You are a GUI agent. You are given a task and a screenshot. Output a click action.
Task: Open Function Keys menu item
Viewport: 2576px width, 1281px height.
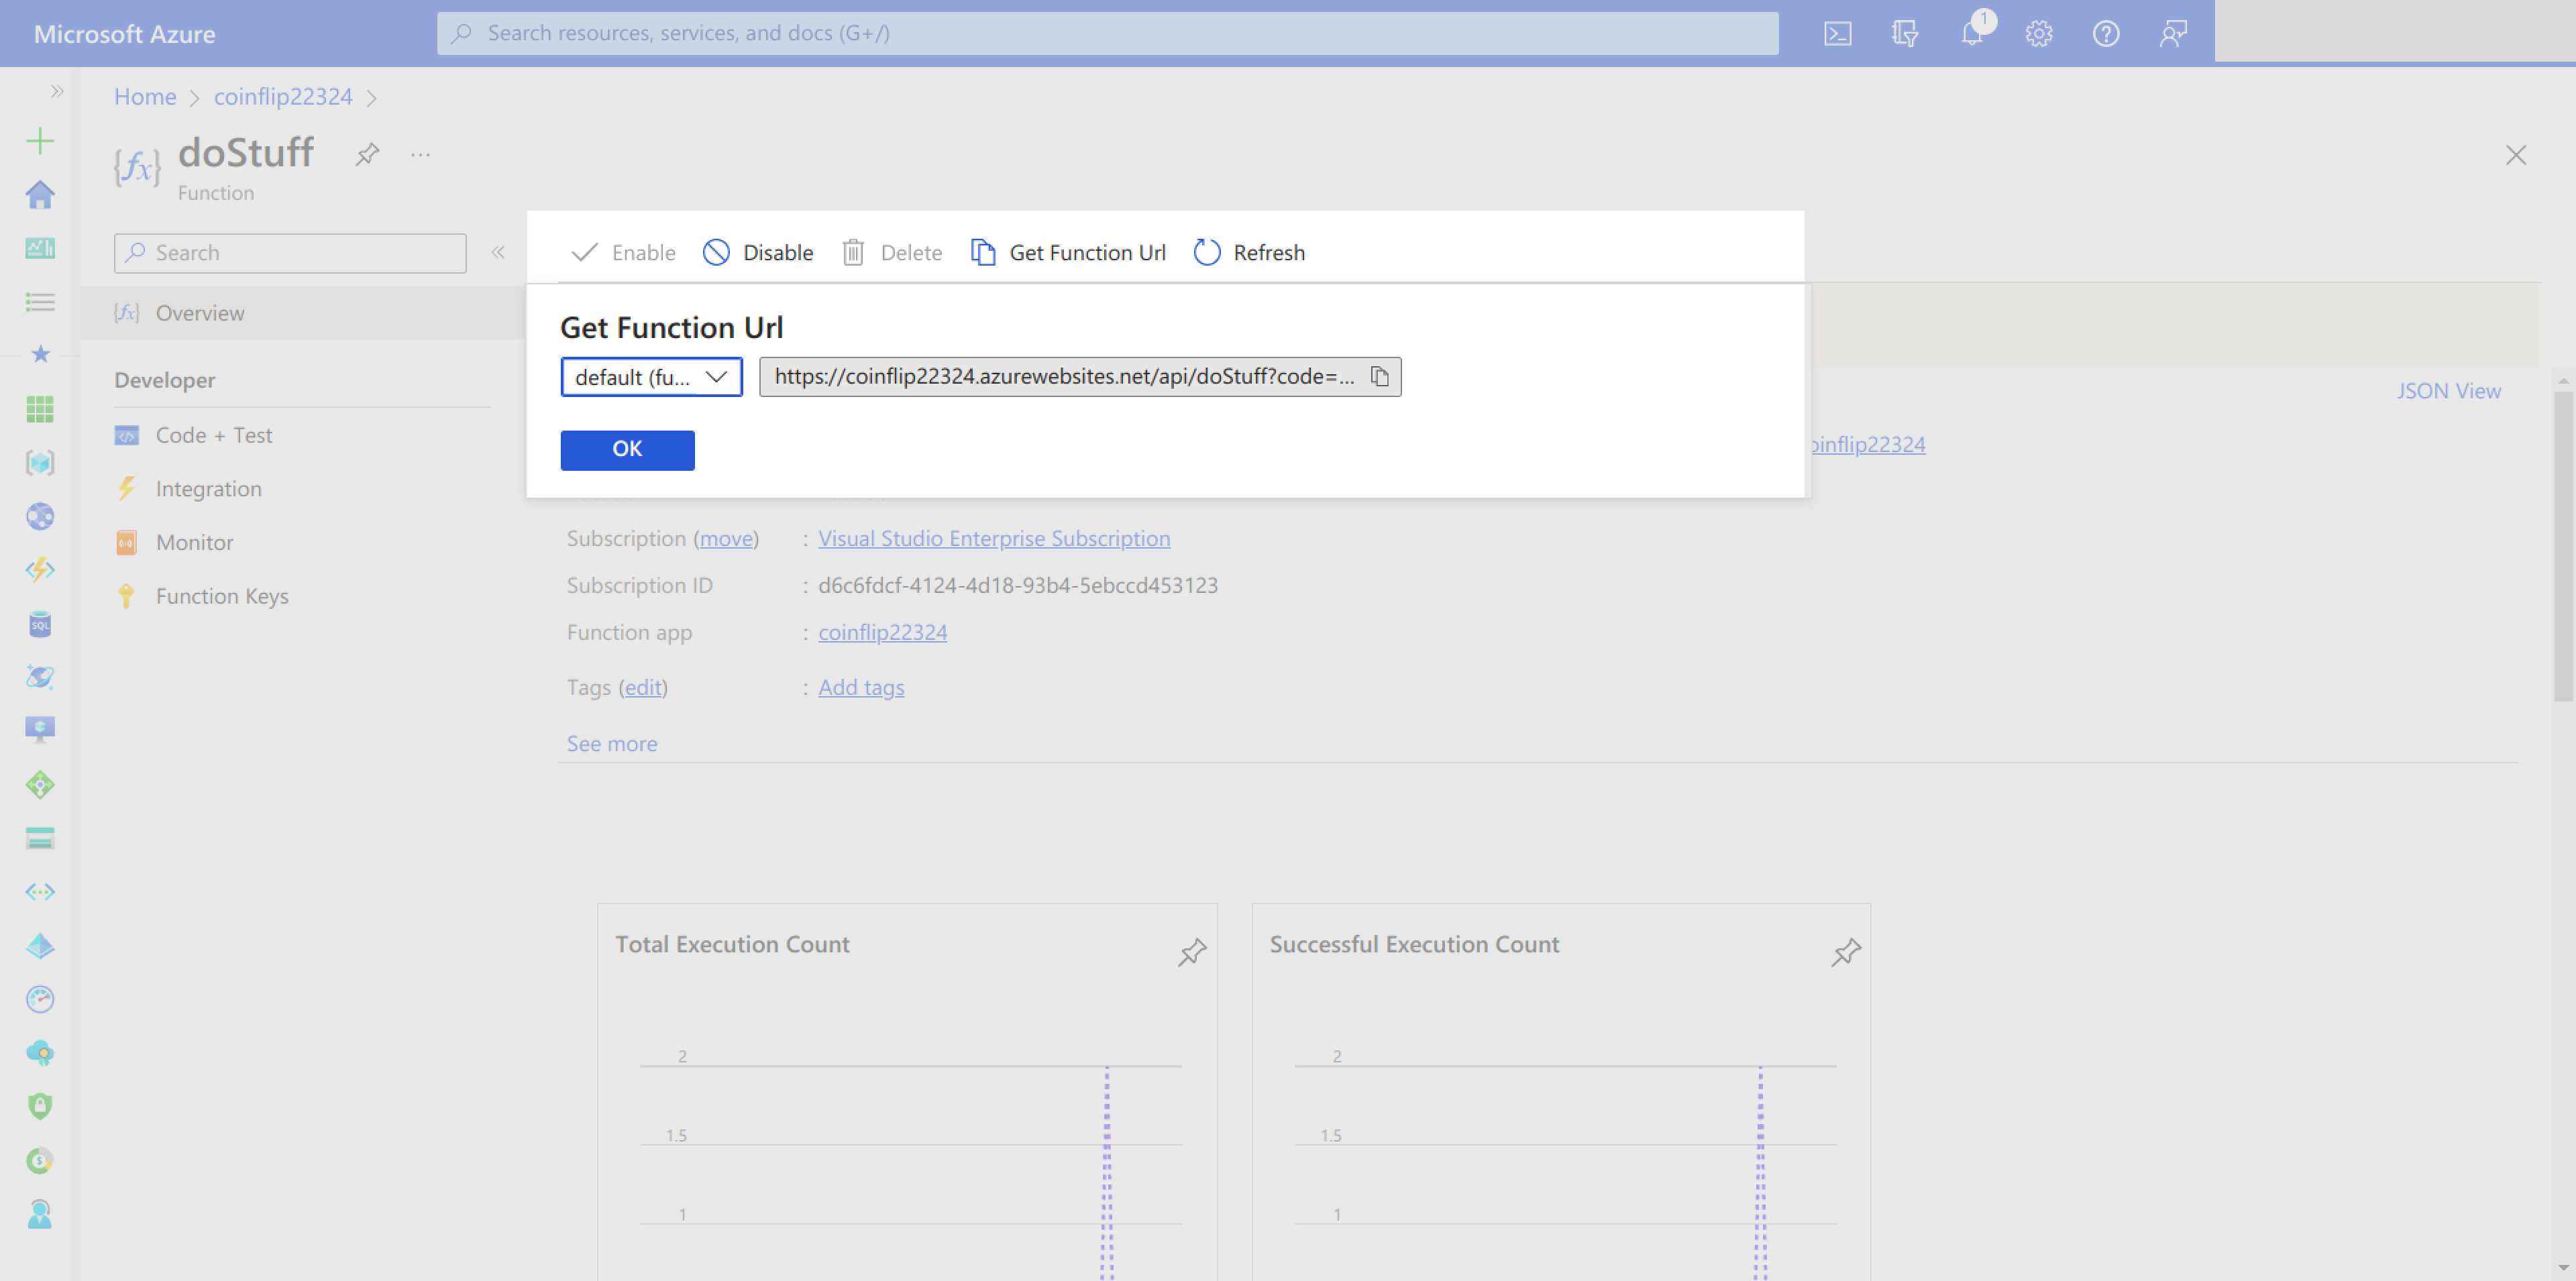point(221,596)
